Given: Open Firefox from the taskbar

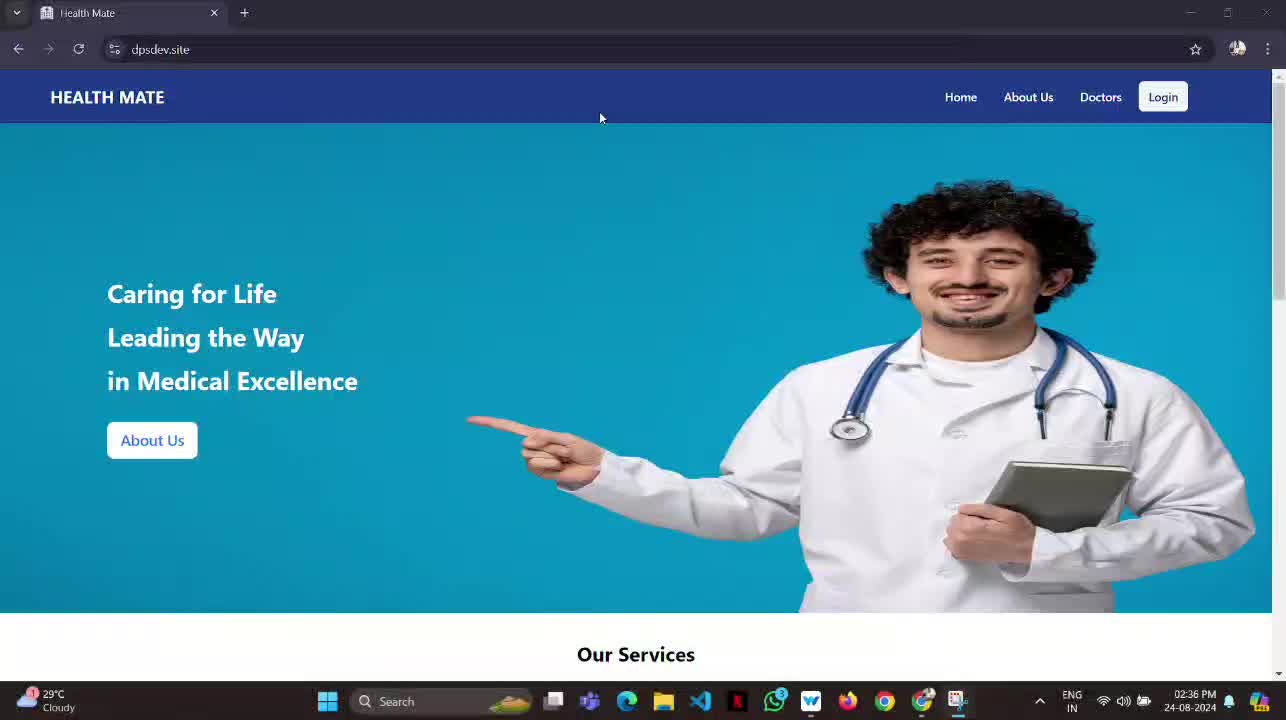Looking at the screenshot, I should pyautogui.click(x=848, y=701).
